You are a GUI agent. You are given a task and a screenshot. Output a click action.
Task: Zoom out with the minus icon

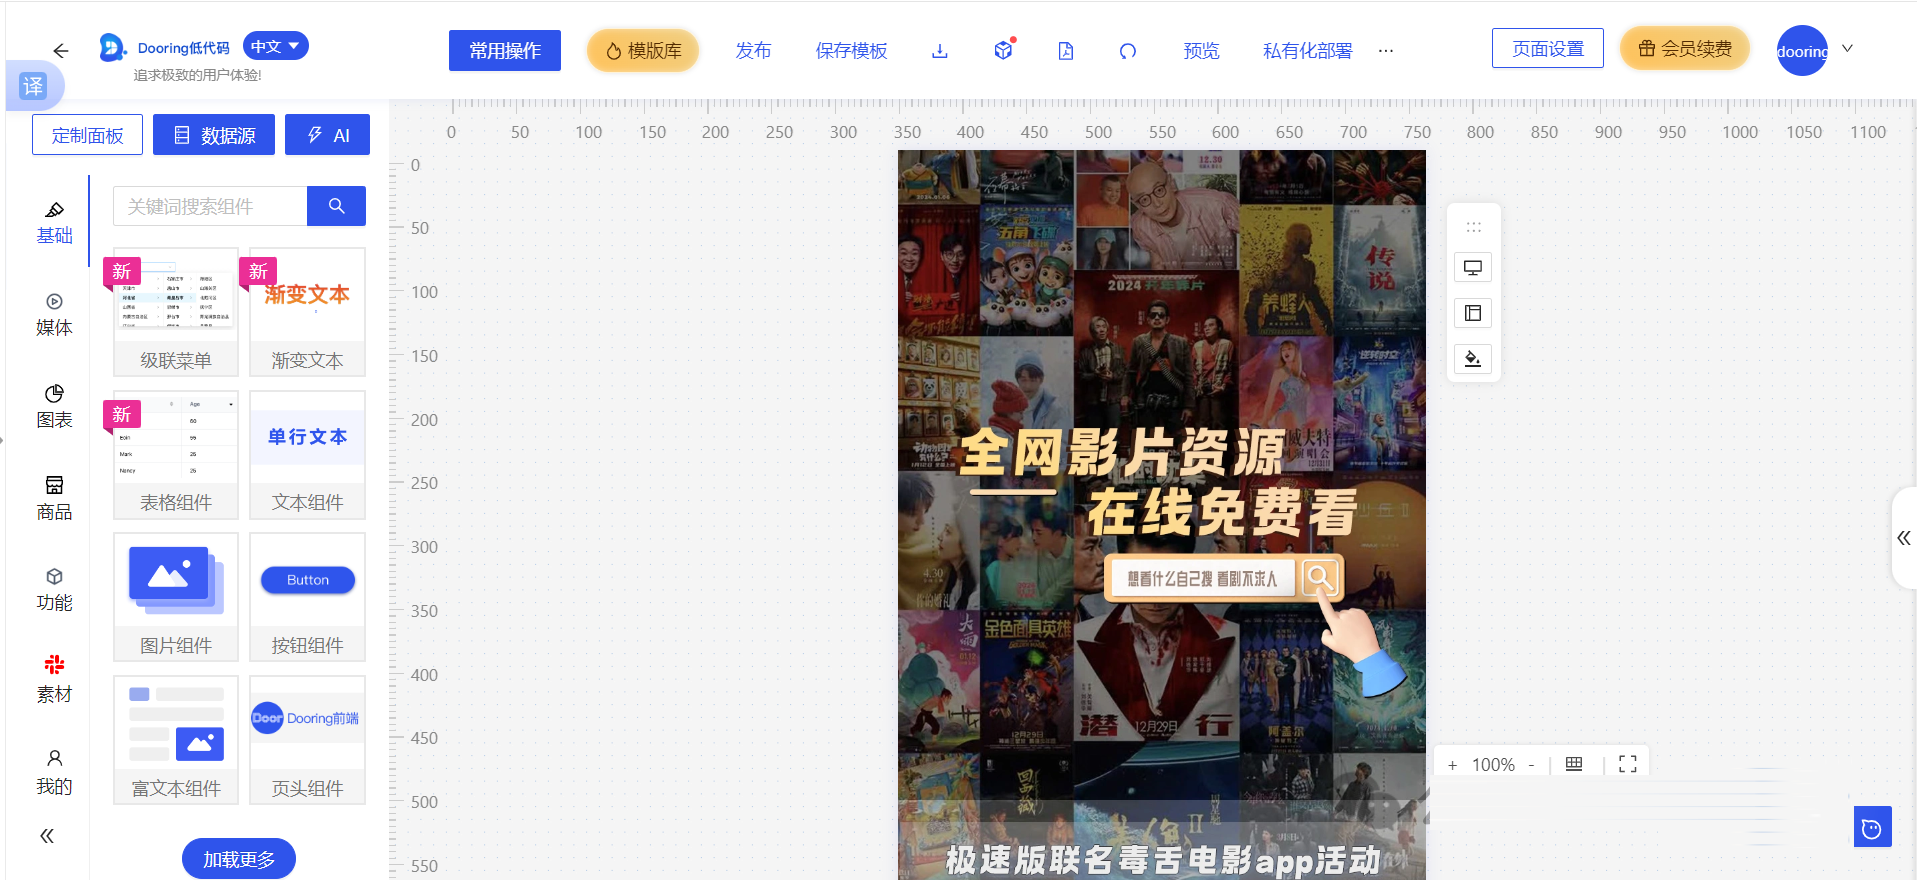pos(1531,765)
